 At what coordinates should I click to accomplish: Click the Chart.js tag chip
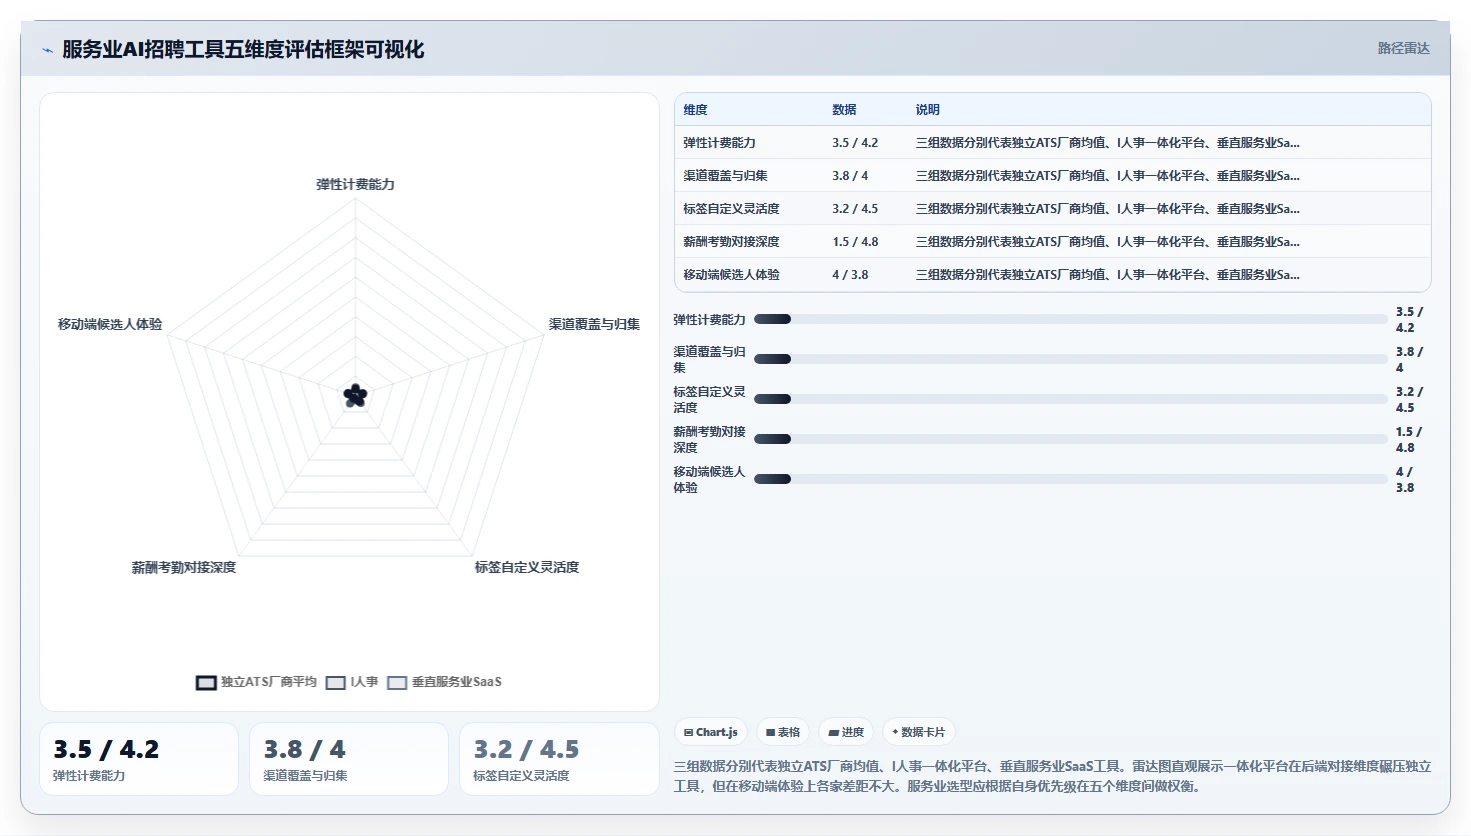pos(711,732)
